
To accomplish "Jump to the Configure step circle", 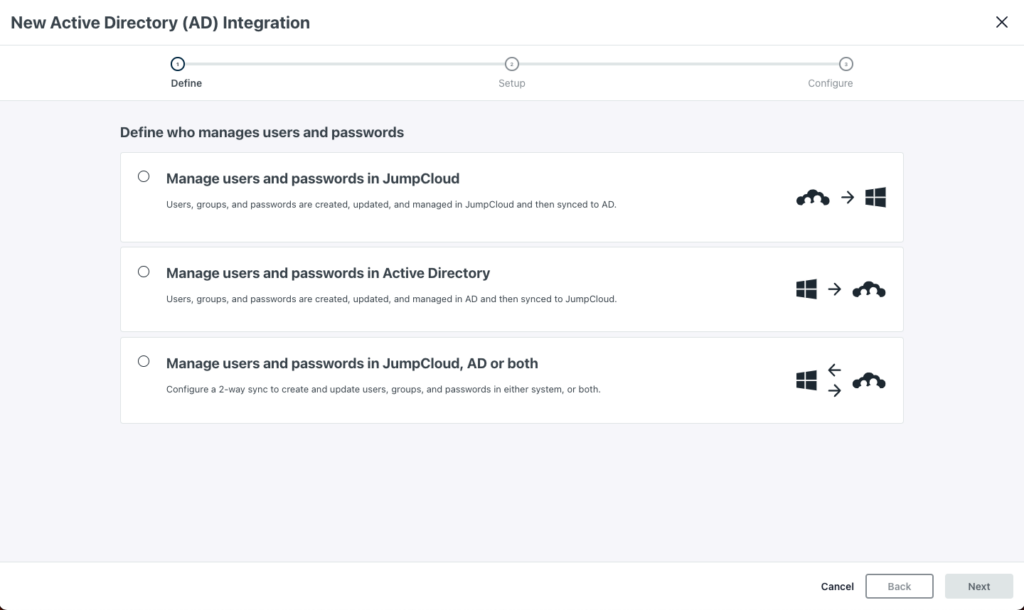I will click(846, 64).
